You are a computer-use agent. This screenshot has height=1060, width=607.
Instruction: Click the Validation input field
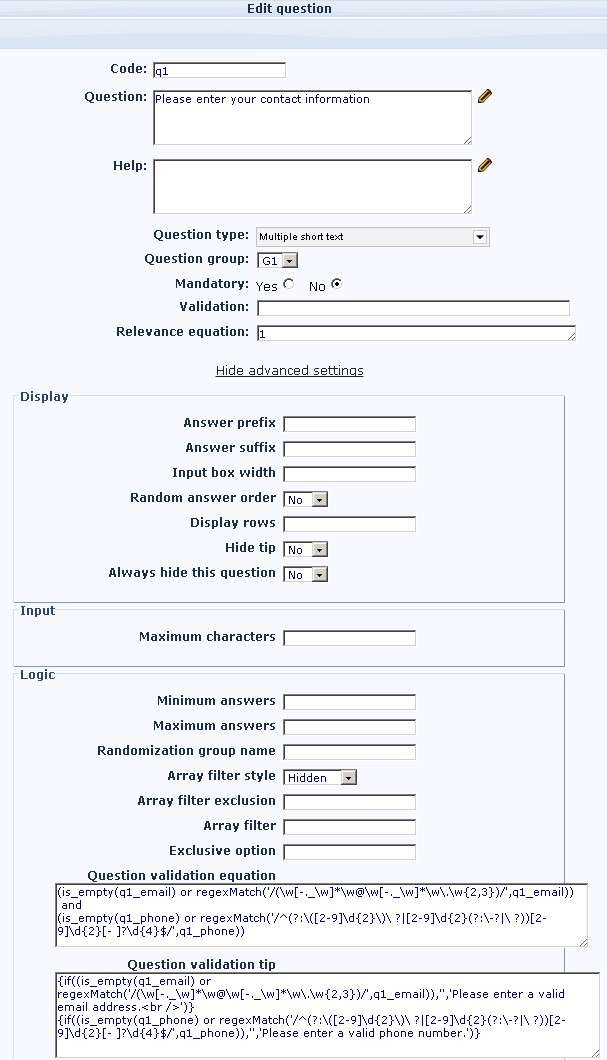413,308
